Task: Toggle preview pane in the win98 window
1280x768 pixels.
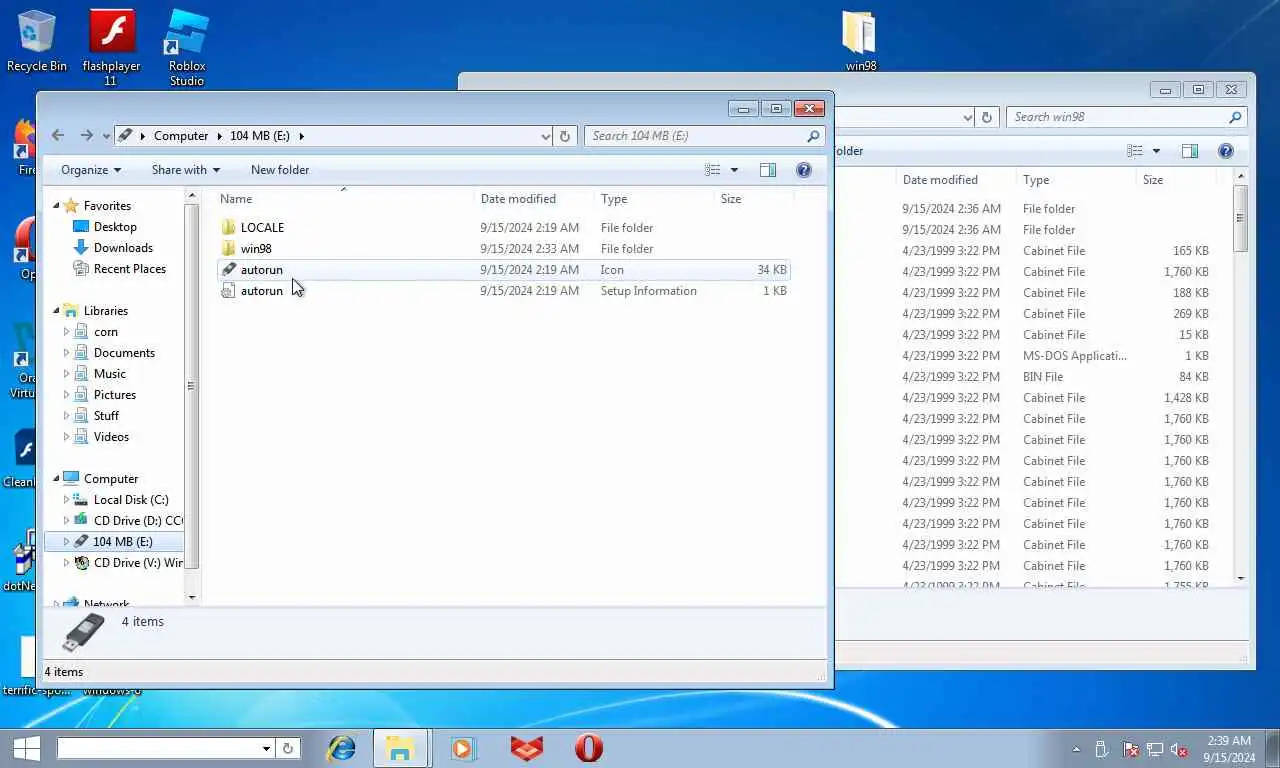Action: 1190,151
